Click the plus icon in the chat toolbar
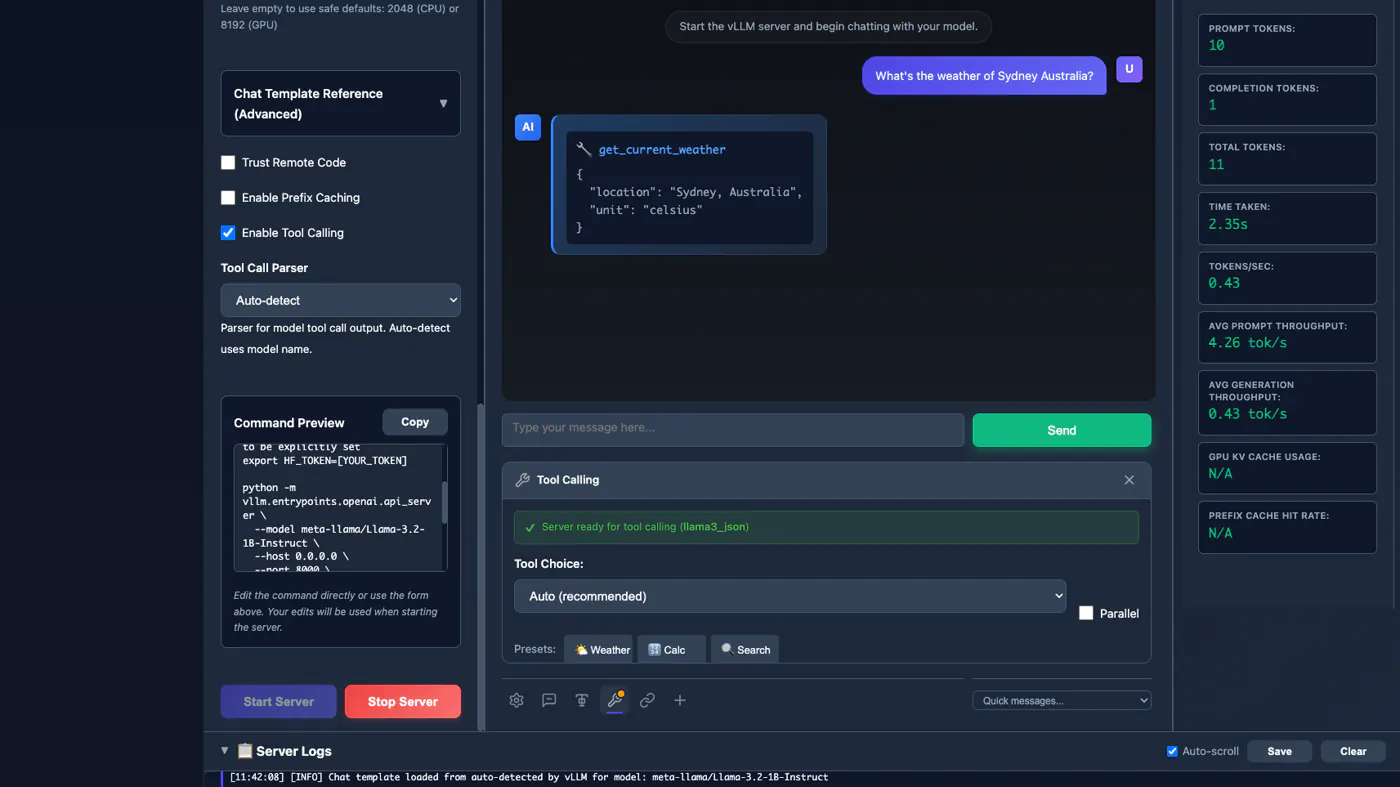The width and height of the screenshot is (1400, 787). [x=680, y=701]
